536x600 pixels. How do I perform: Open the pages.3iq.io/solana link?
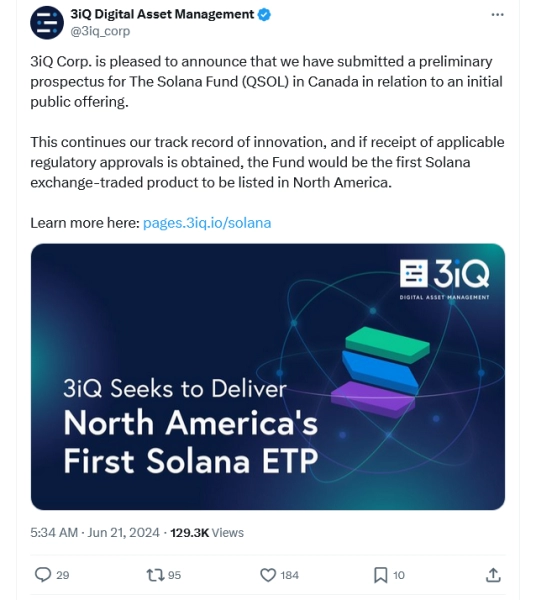[207, 223]
